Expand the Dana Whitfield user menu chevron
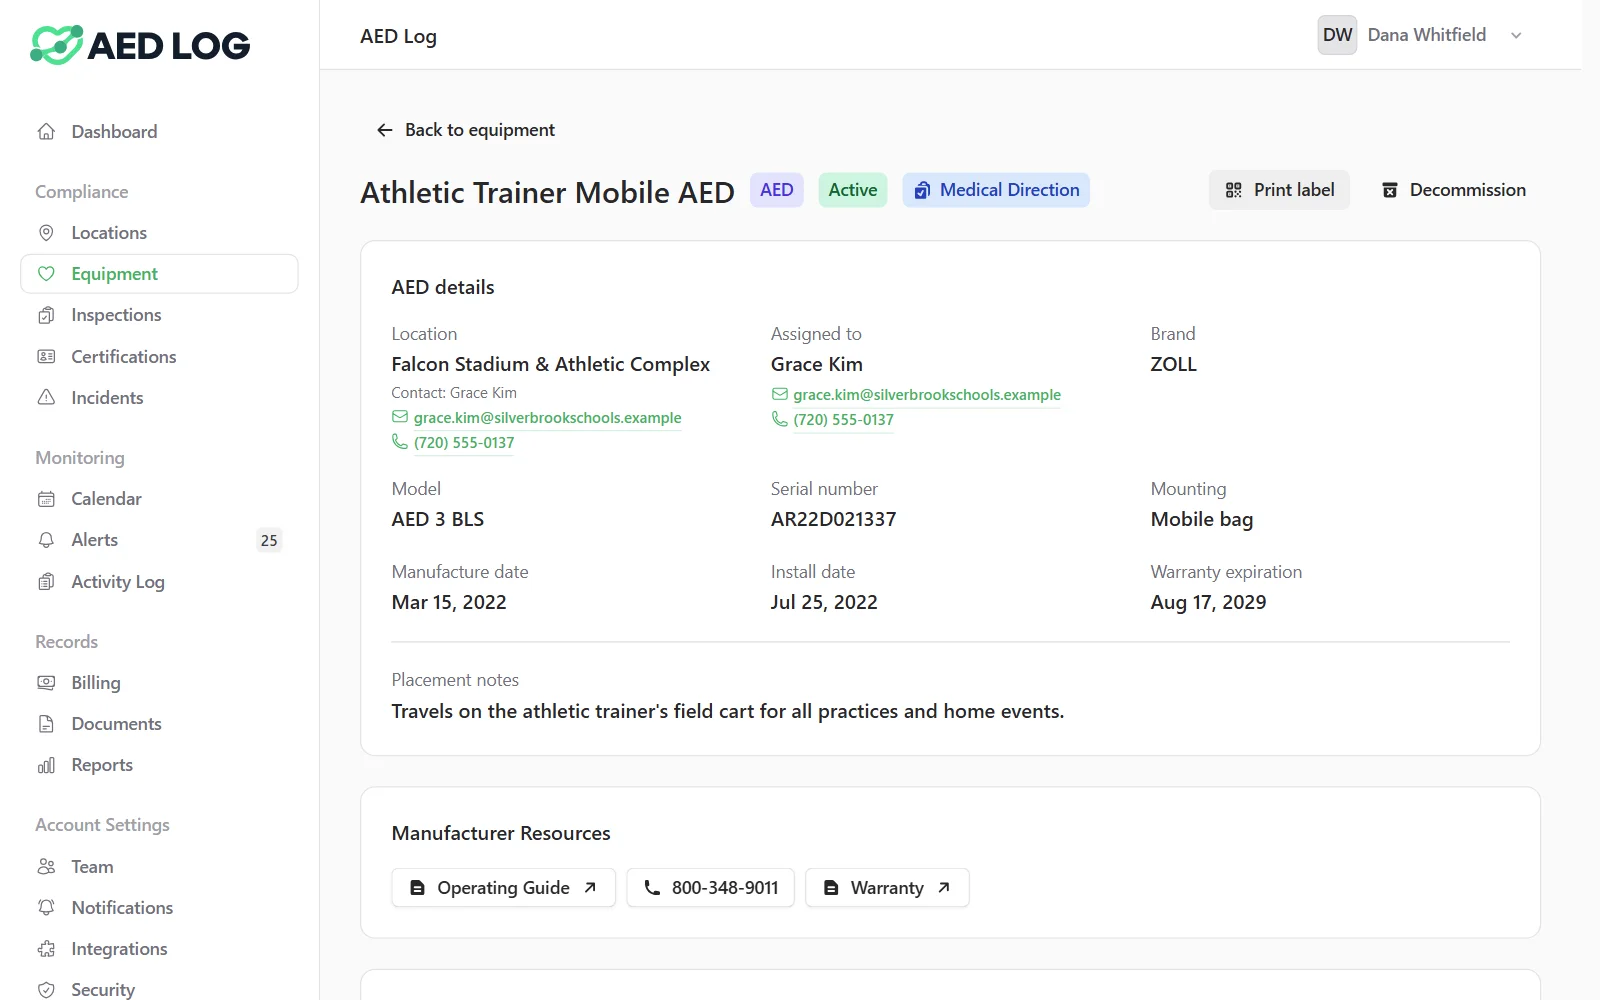The image size is (1600, 1000). (1516, 35)
